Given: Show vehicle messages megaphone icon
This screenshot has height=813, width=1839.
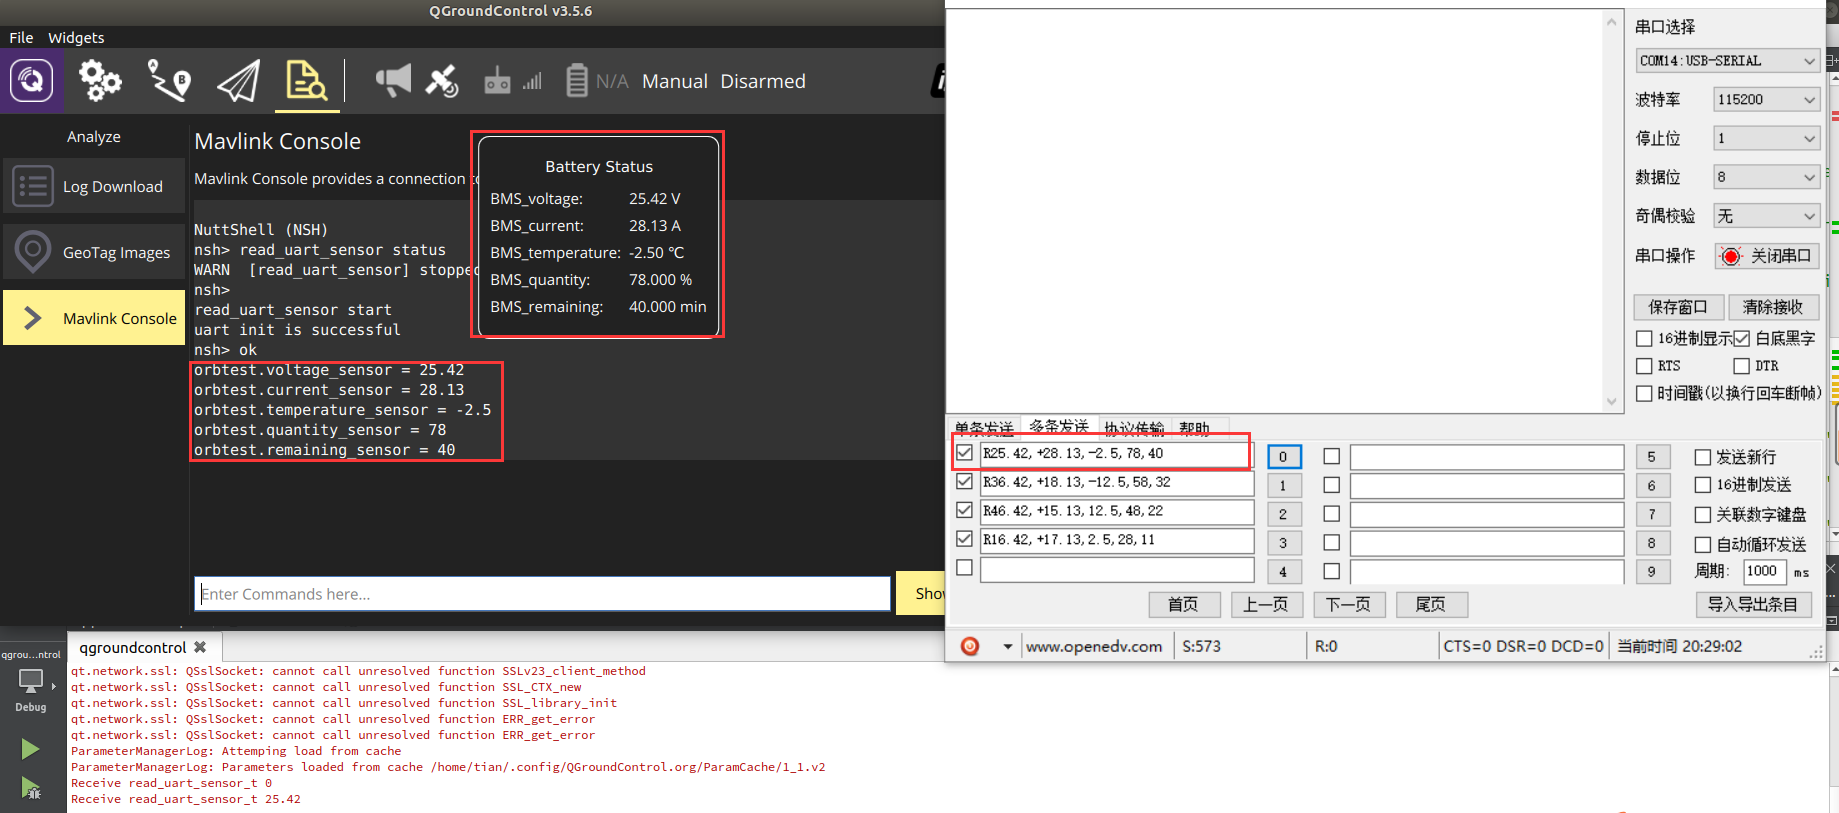Looking at the screenshot, I should (x=393, y=81).
